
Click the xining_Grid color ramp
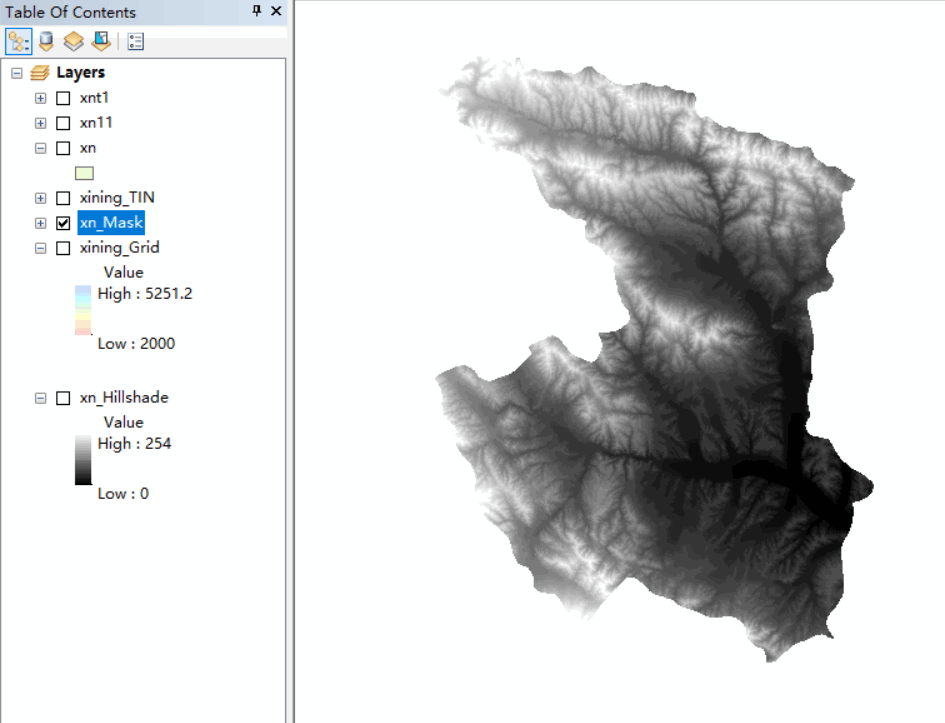click(x=83, y=310)
